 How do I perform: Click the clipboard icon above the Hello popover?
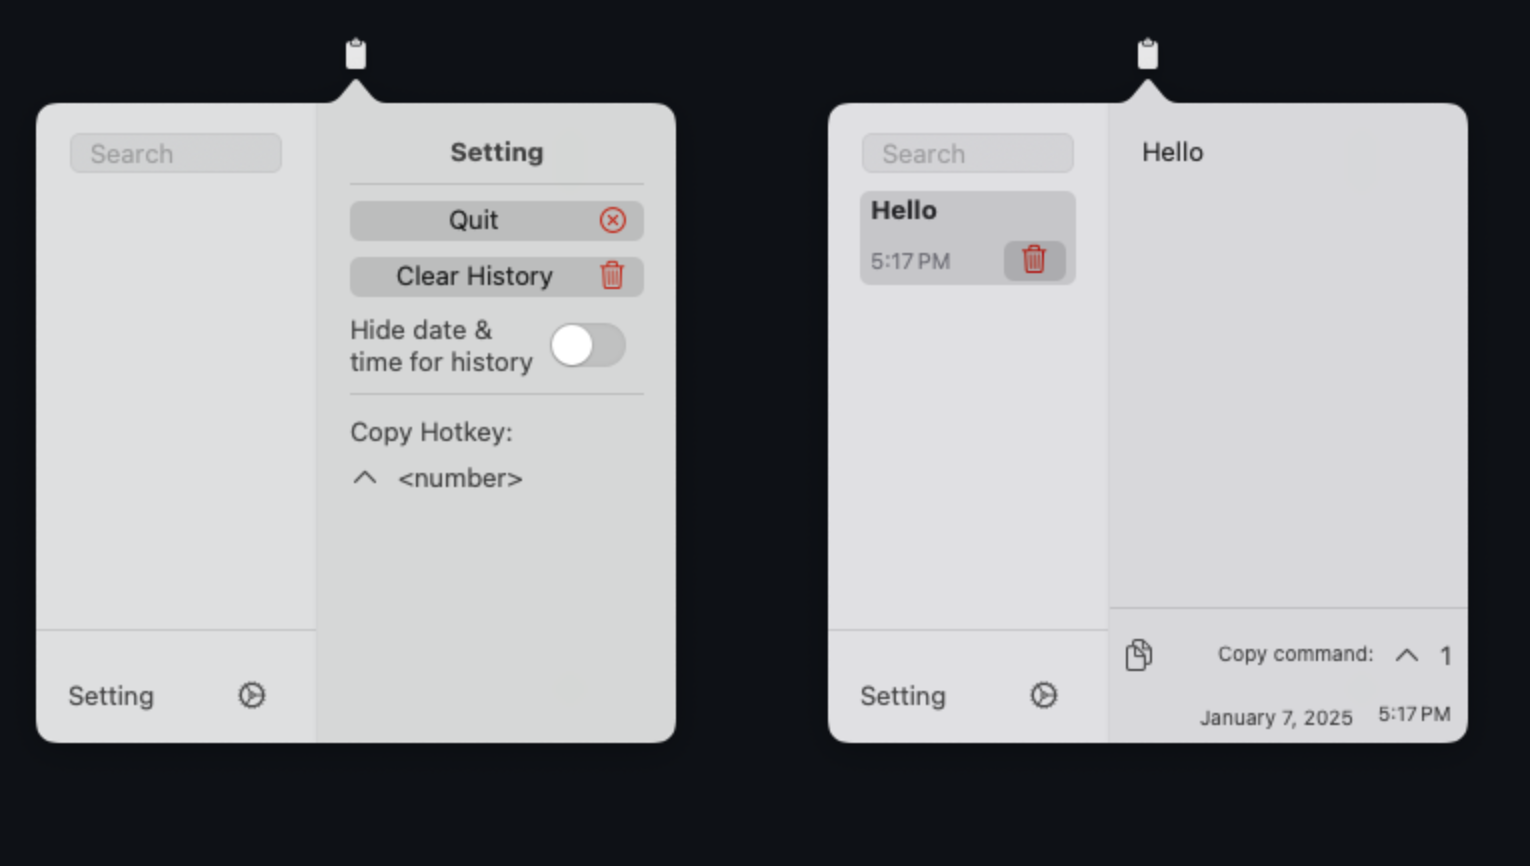click(x=1147, y=54)
